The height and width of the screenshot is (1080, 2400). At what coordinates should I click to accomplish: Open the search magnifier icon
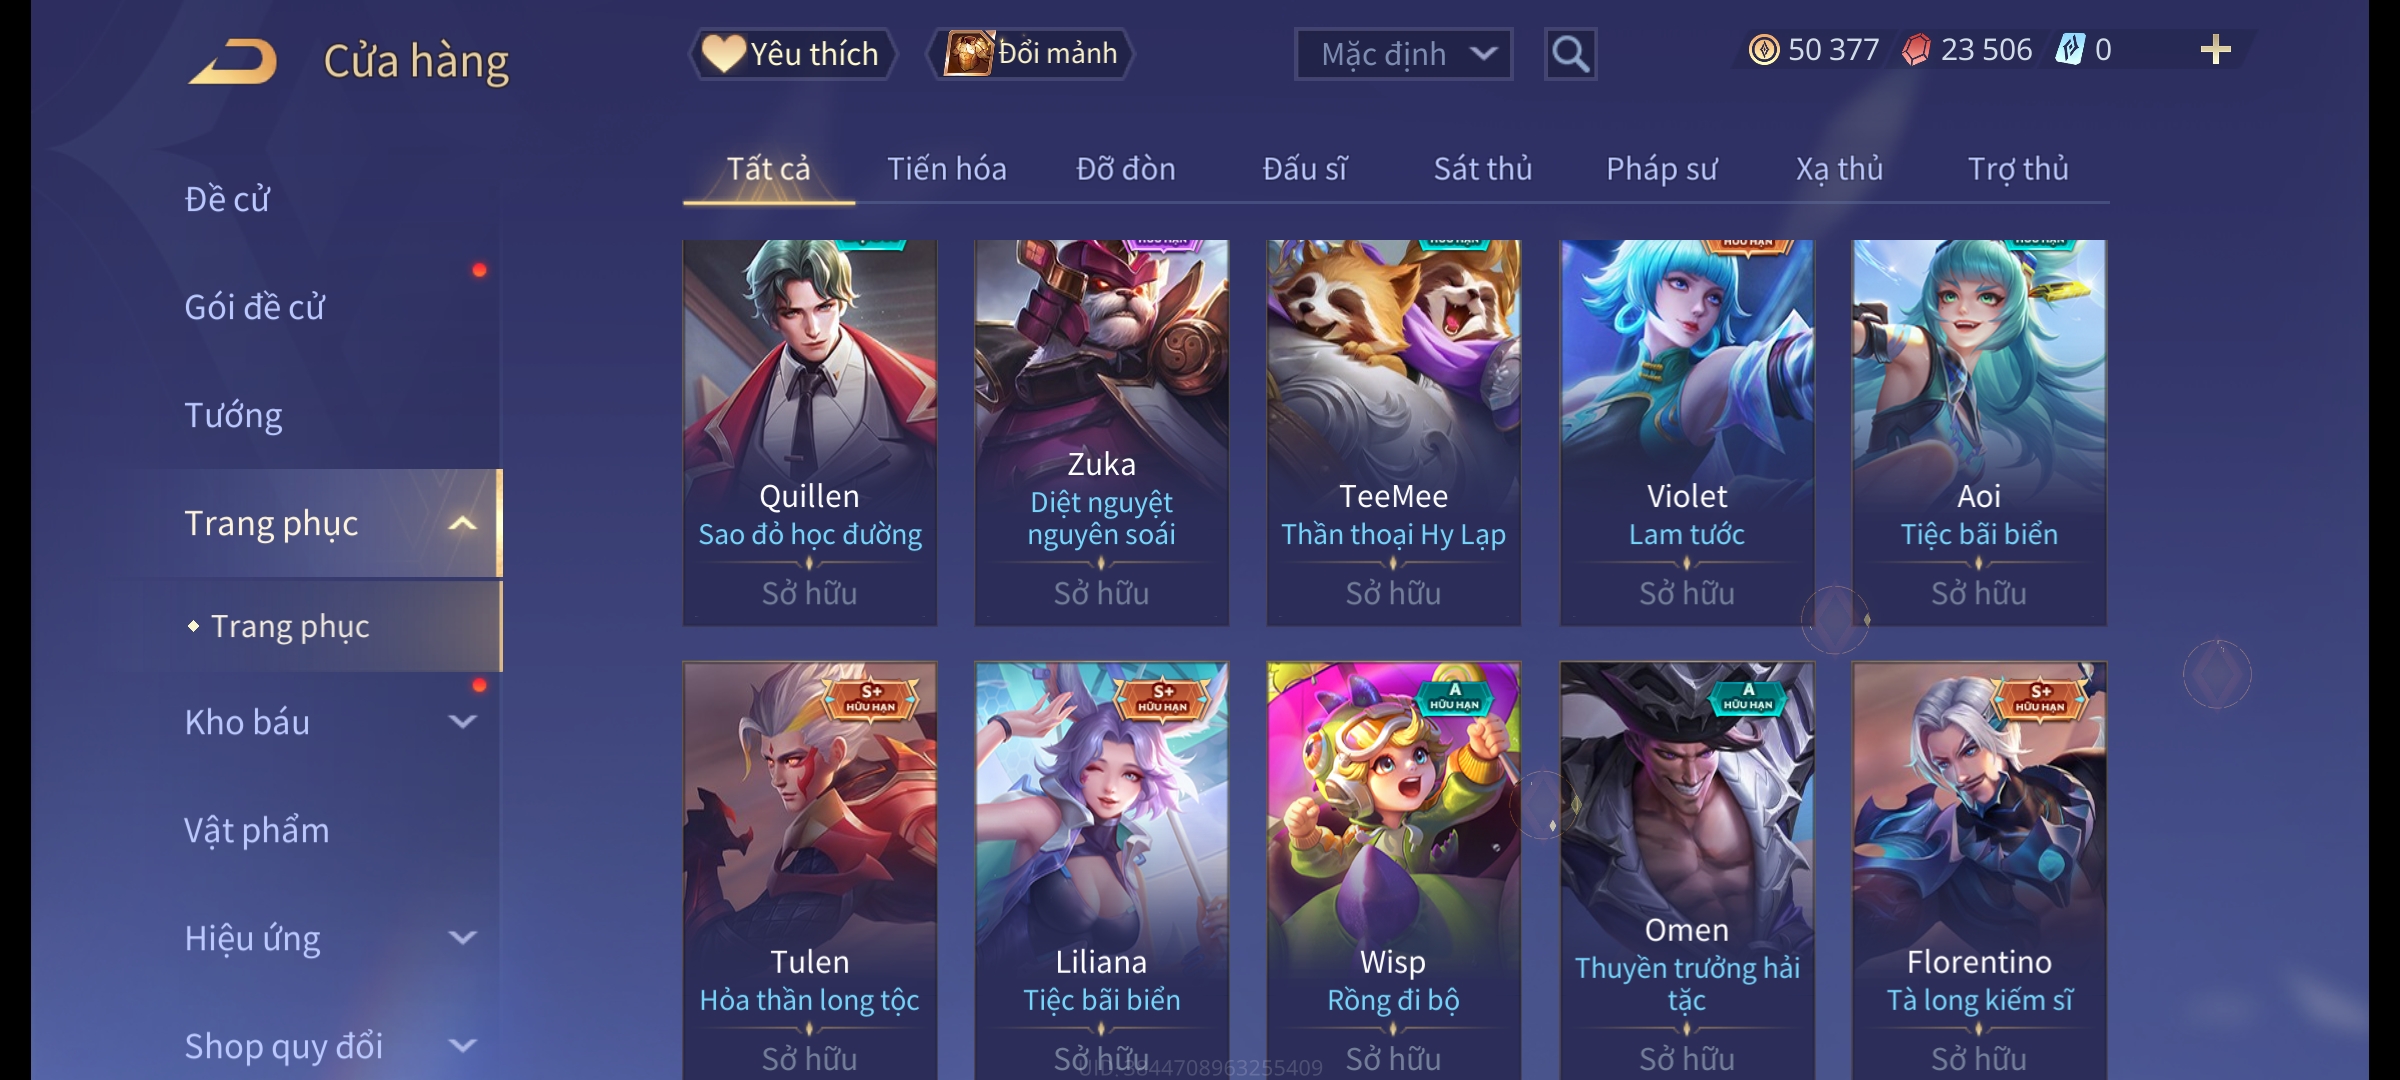pyautogui.click(x=1570, y=54)
